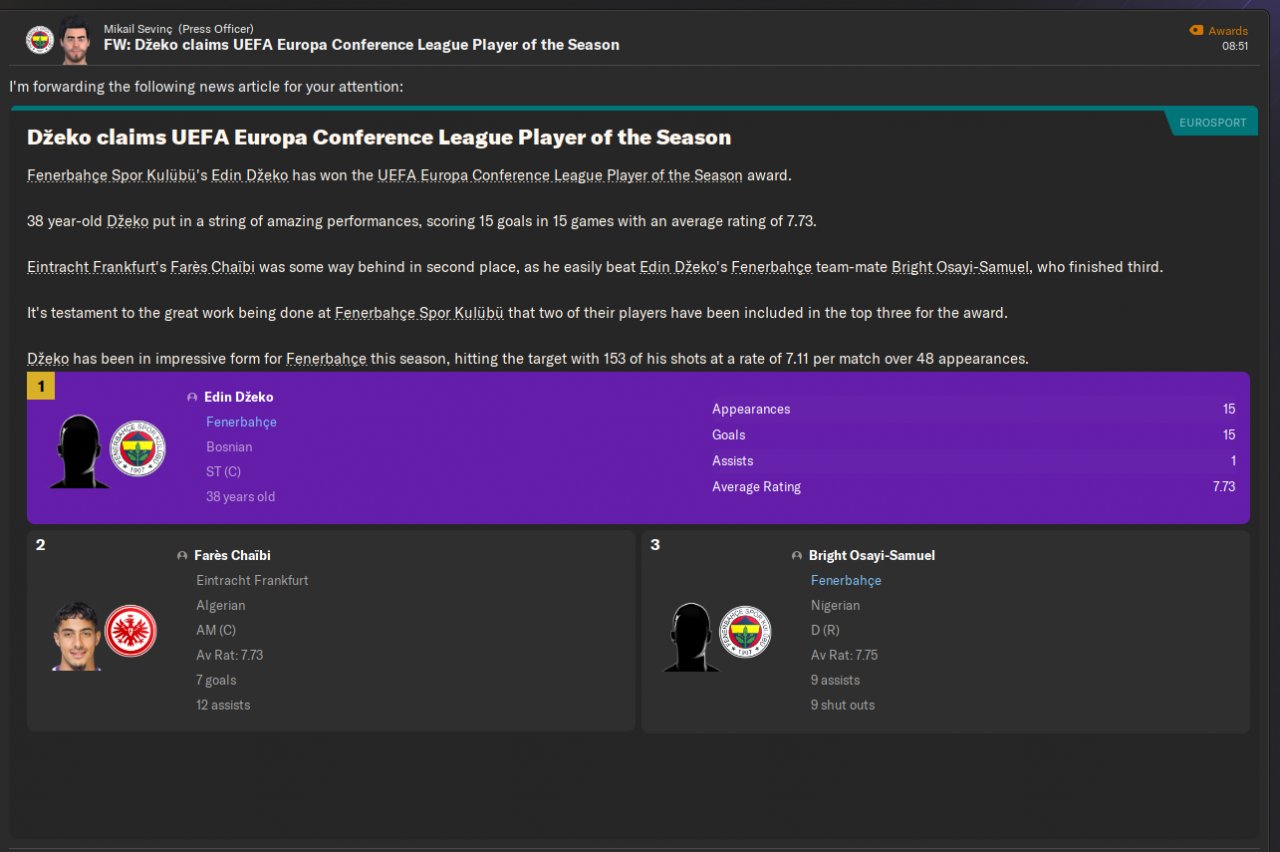The height and width of the screenshot is (852, 1280).
Task: Click the Fenerbahçe club badge in header
Action: point(39,40)
